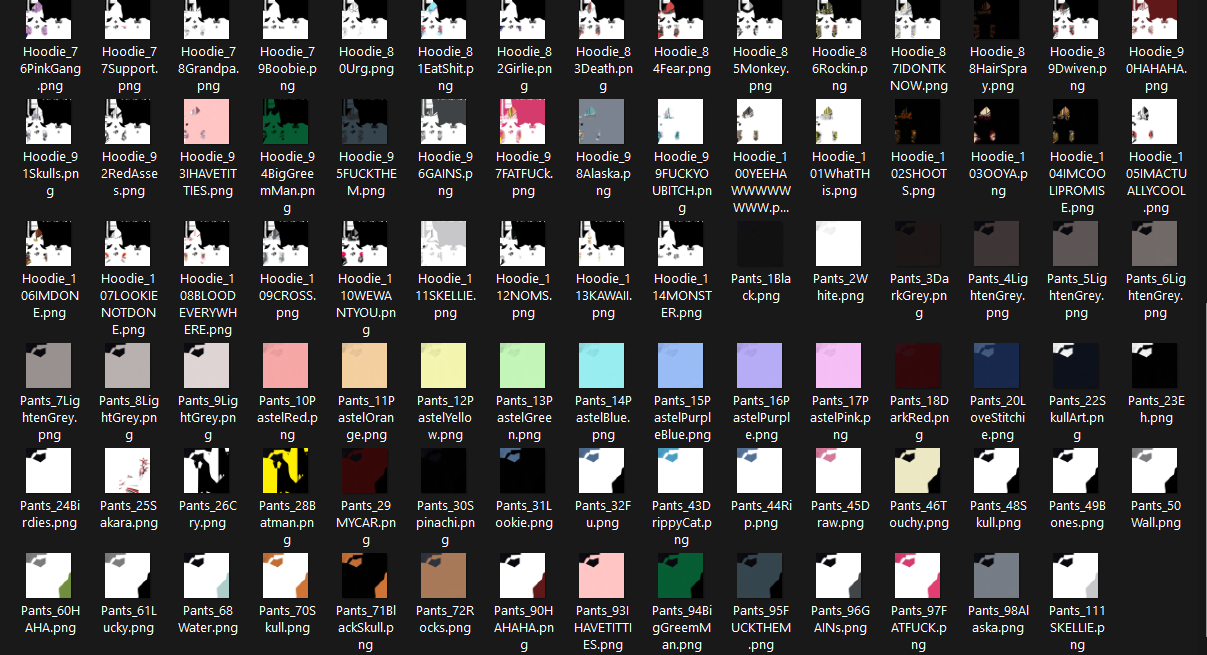The width and height of the screenshot is (1207, 655).
Task: Select the Hoodie_98Alaska.png thumbnail
Action: click(601, 123)
